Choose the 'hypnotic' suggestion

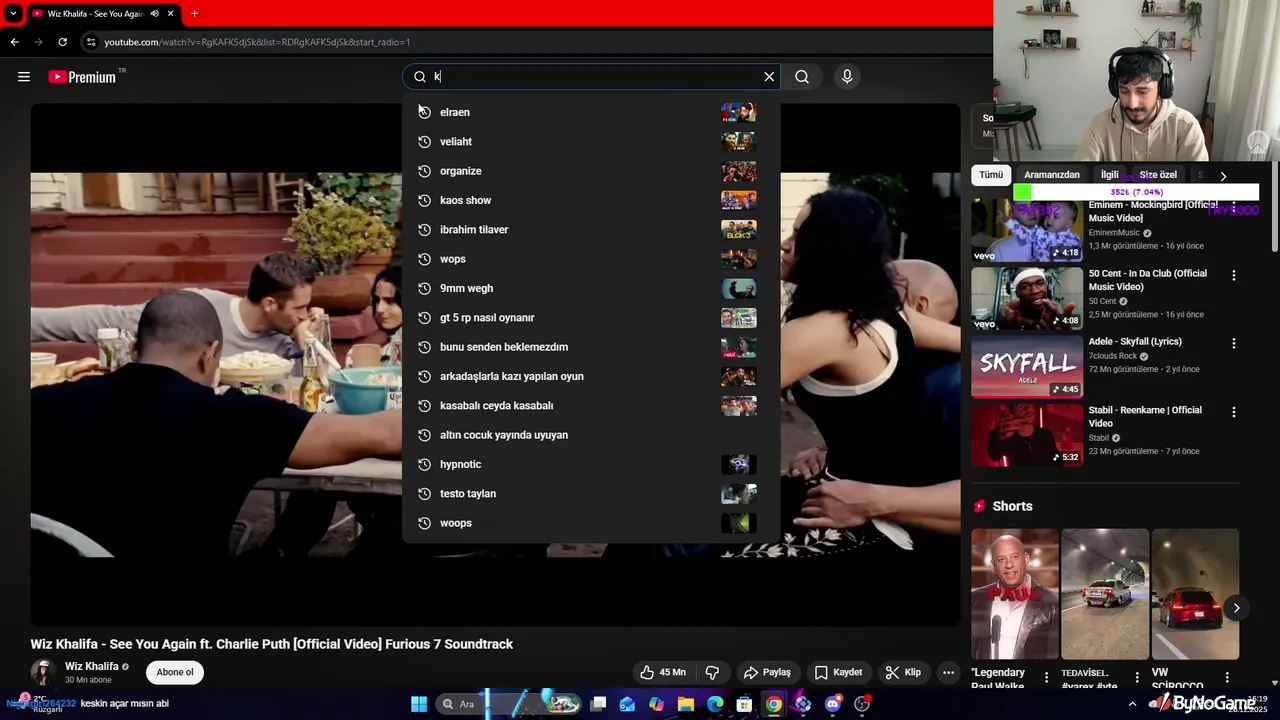point(591,464)
